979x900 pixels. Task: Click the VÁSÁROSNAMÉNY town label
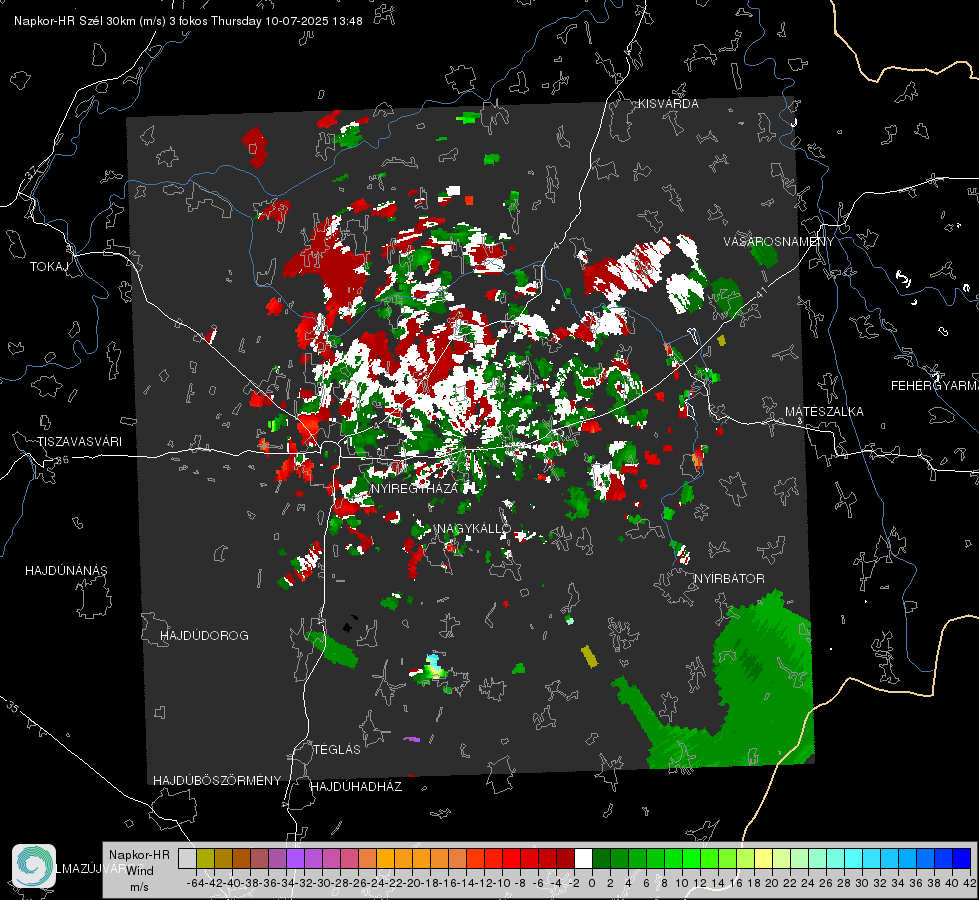779,242
